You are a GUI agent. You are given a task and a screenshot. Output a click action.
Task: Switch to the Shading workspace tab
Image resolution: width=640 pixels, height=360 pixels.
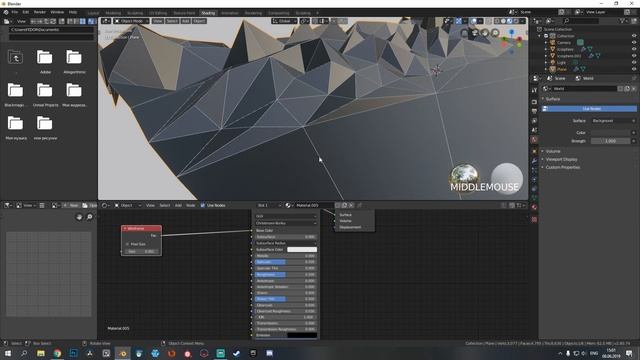[x=208, y=13]
